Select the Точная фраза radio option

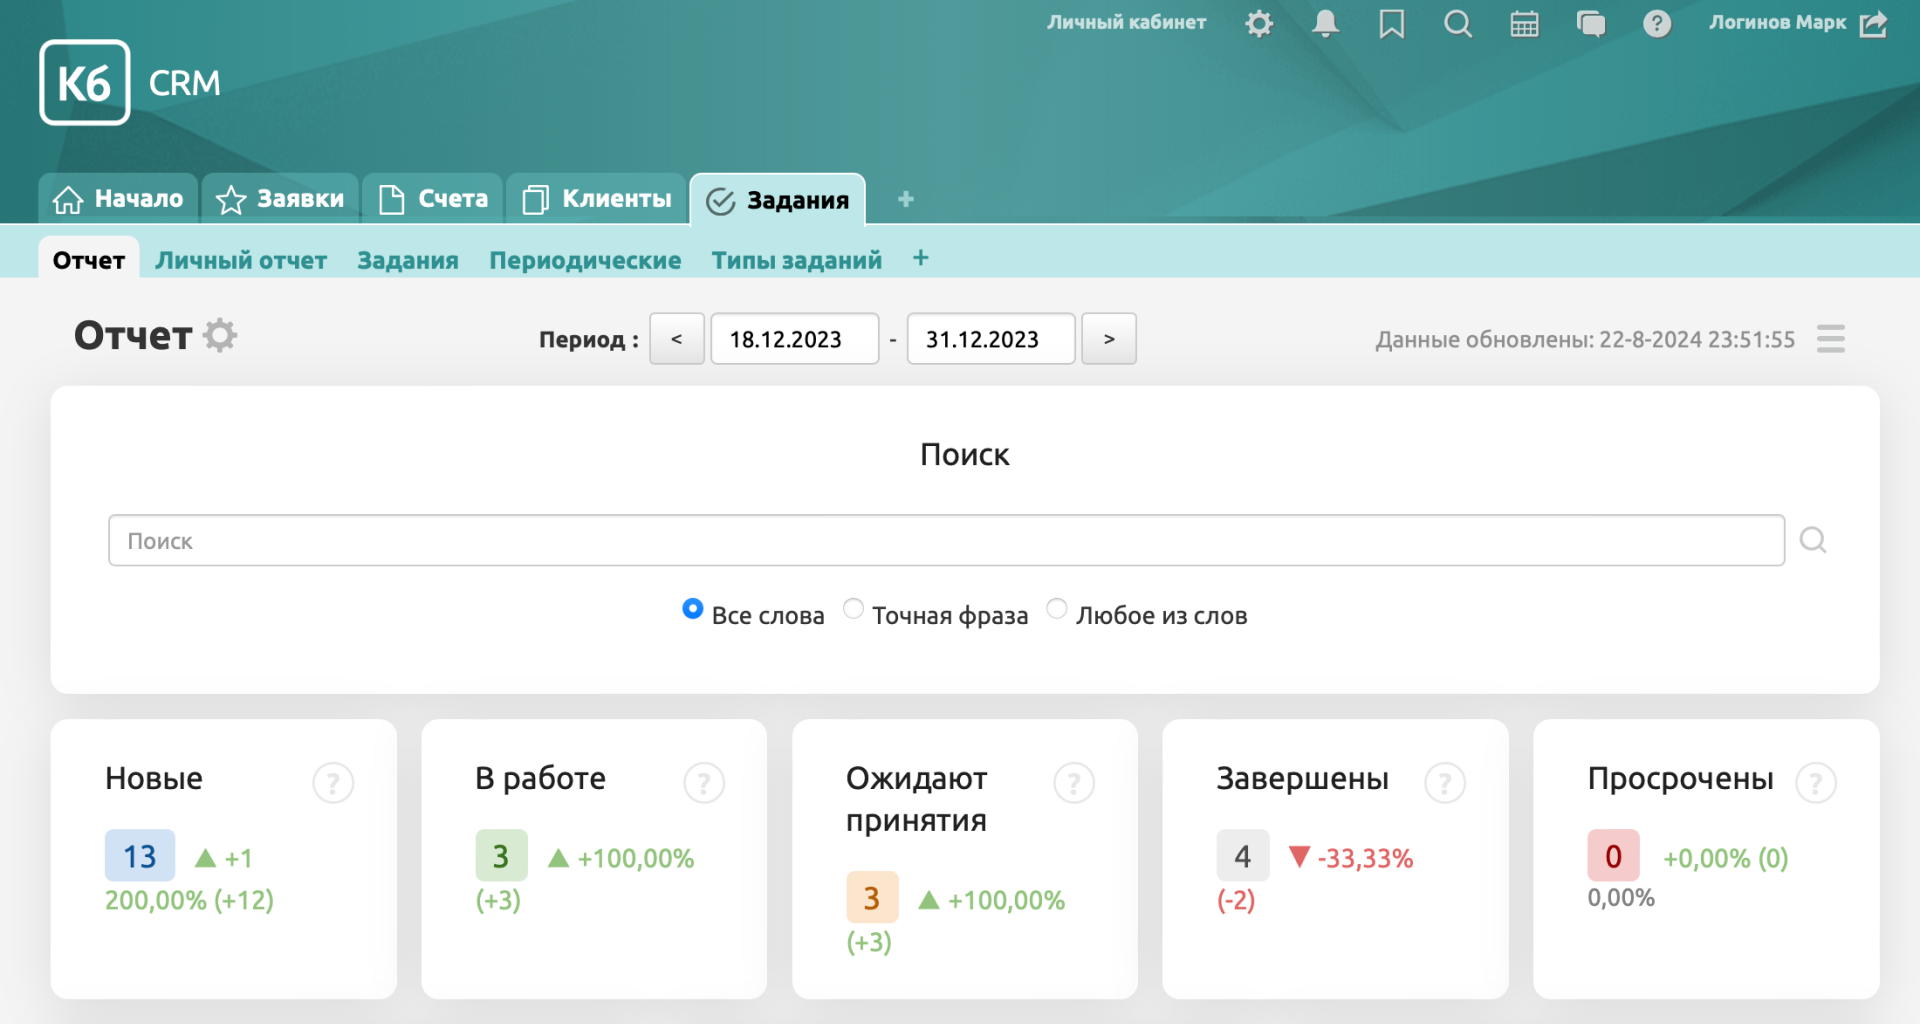(x=853, y=608)
